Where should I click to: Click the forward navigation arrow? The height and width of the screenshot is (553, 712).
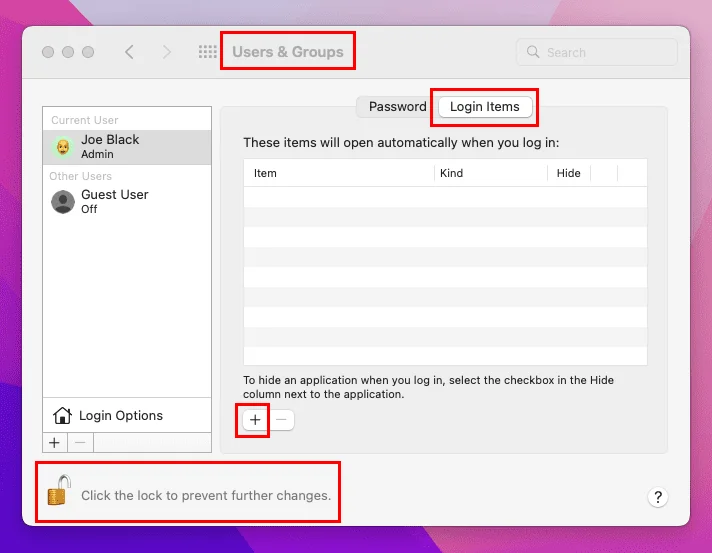[167, 52]
